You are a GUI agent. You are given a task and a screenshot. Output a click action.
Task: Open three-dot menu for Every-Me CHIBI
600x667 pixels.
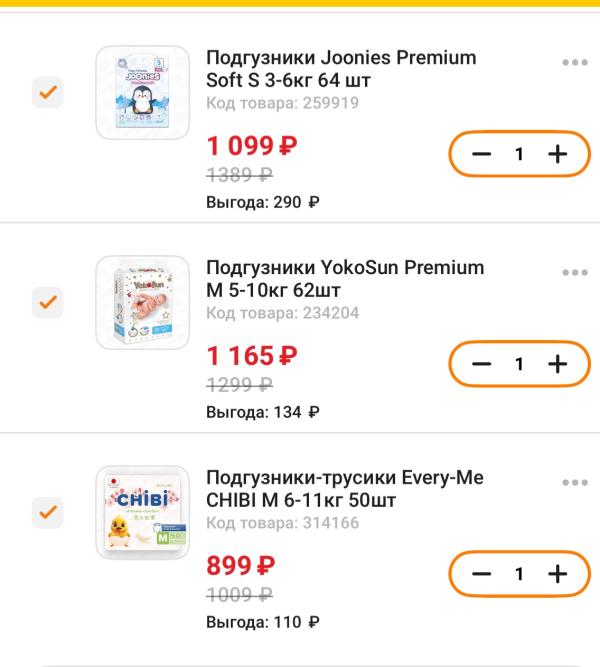[x=574, y=483]
